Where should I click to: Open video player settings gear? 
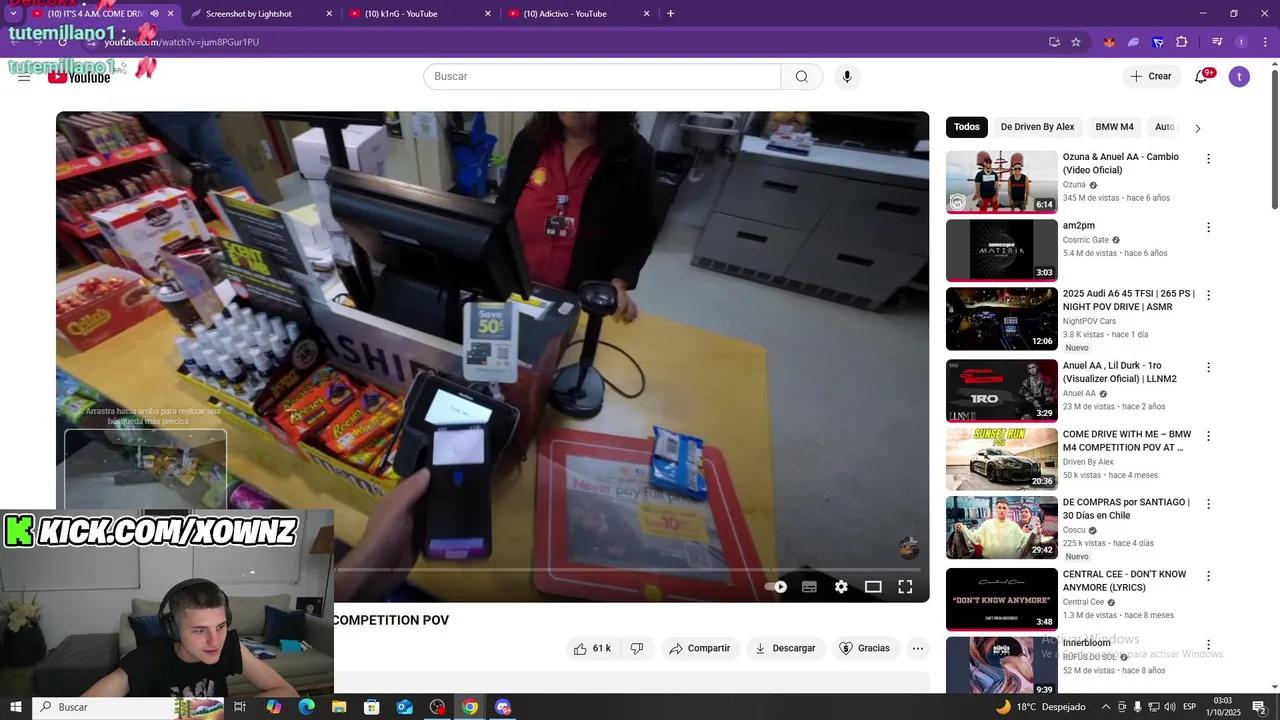point(841,587)
